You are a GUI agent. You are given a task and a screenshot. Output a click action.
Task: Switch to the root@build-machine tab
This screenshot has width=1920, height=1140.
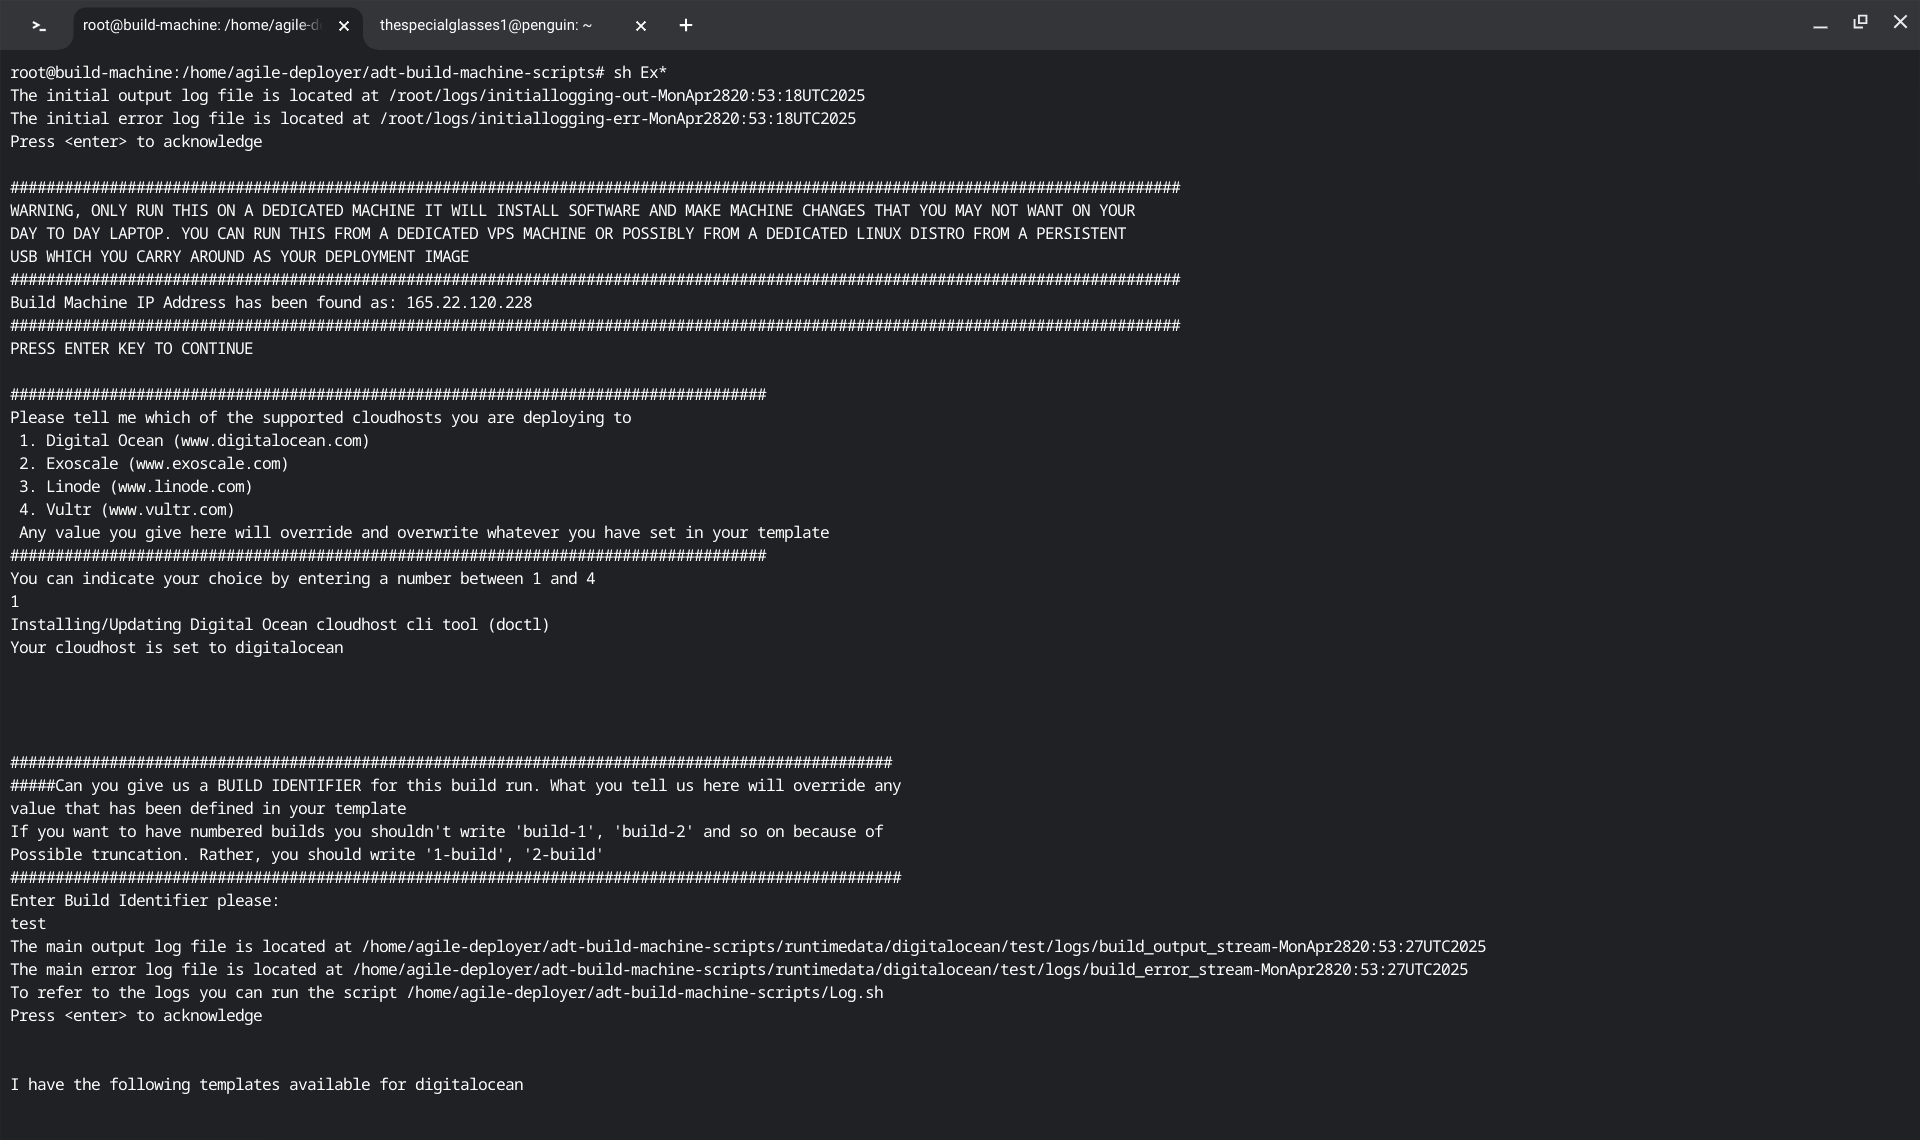tap(200, 26)
